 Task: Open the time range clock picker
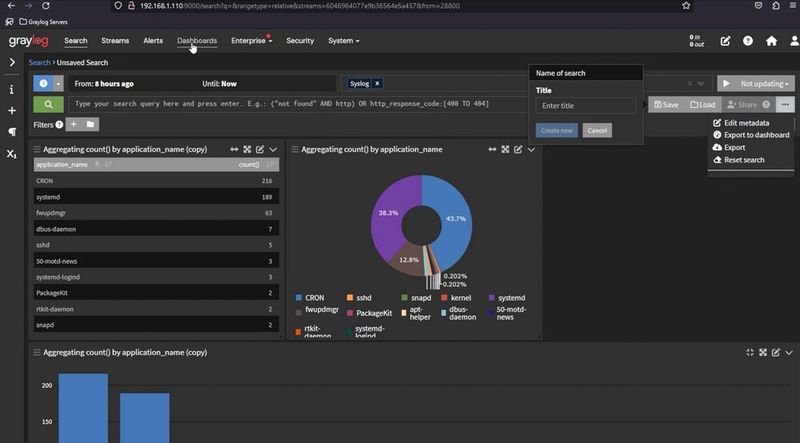[43, 83]
